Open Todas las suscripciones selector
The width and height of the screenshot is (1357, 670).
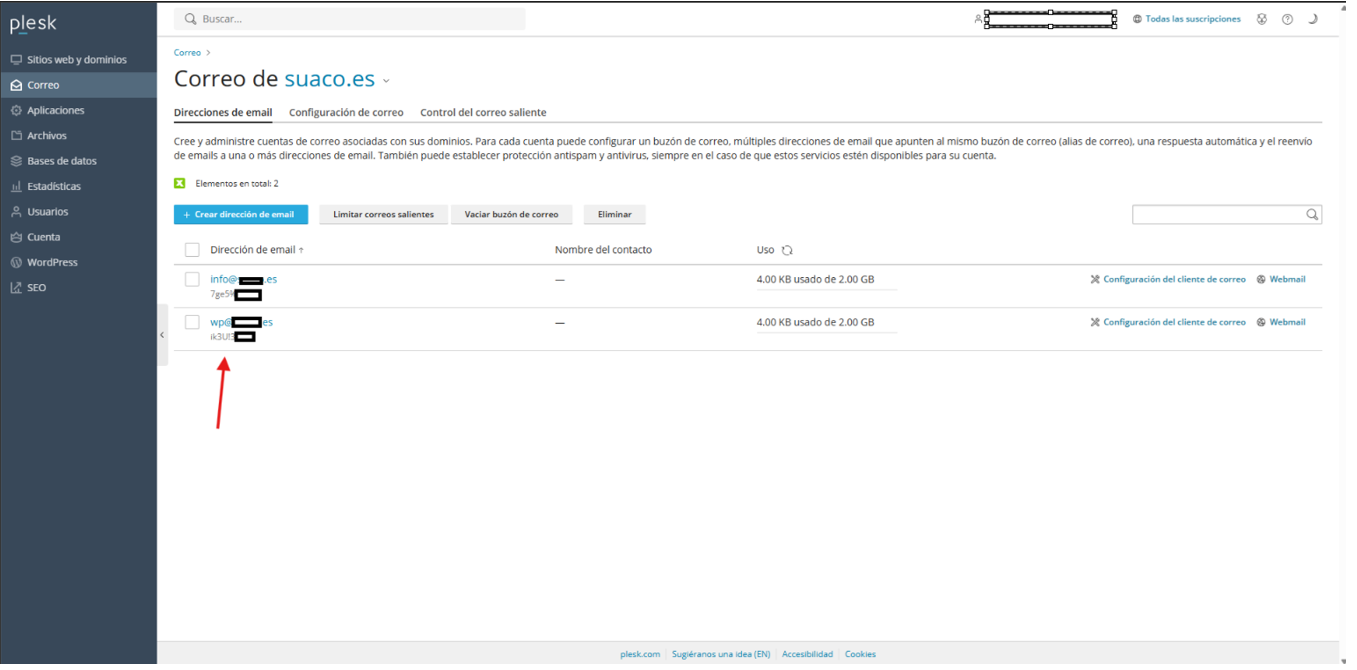pos(1186,19)
